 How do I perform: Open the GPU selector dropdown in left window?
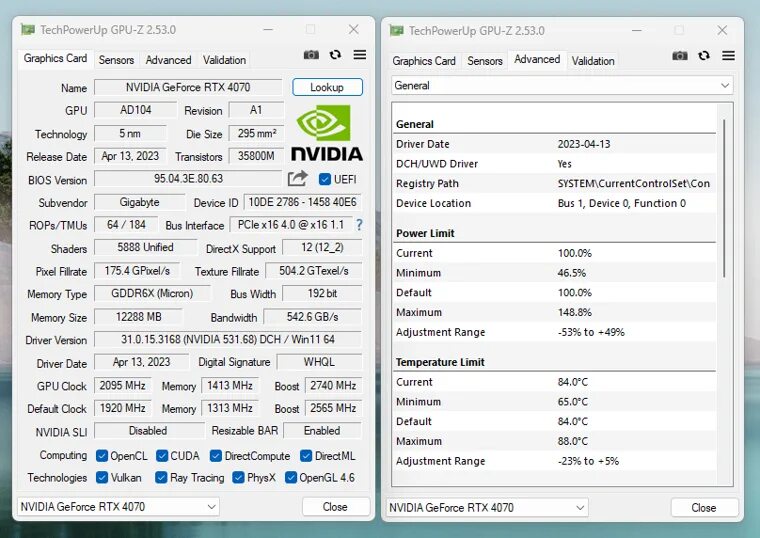[x=118, y=507]
